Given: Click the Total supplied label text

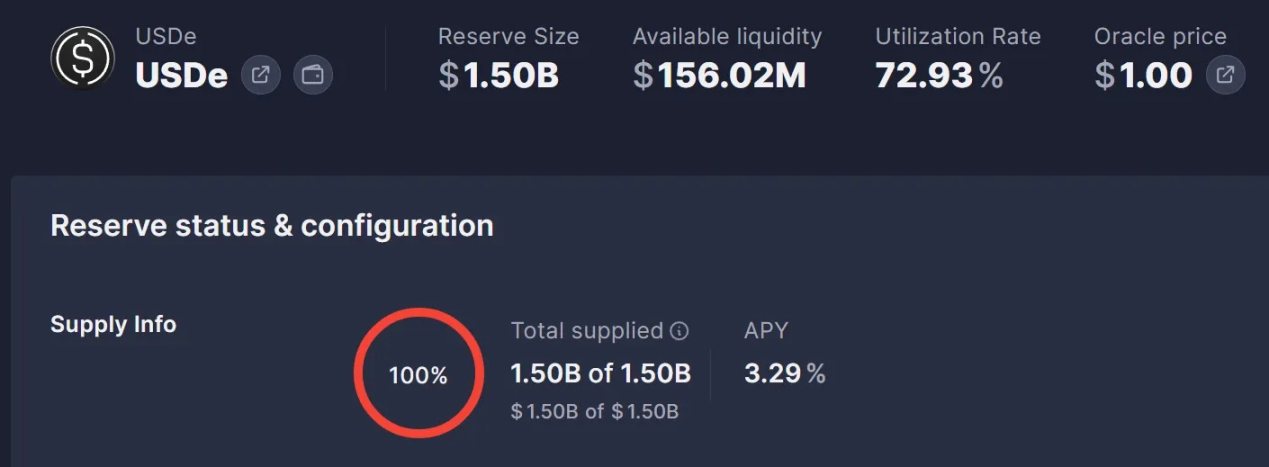Looking at the screenshot, I should 587,331.
